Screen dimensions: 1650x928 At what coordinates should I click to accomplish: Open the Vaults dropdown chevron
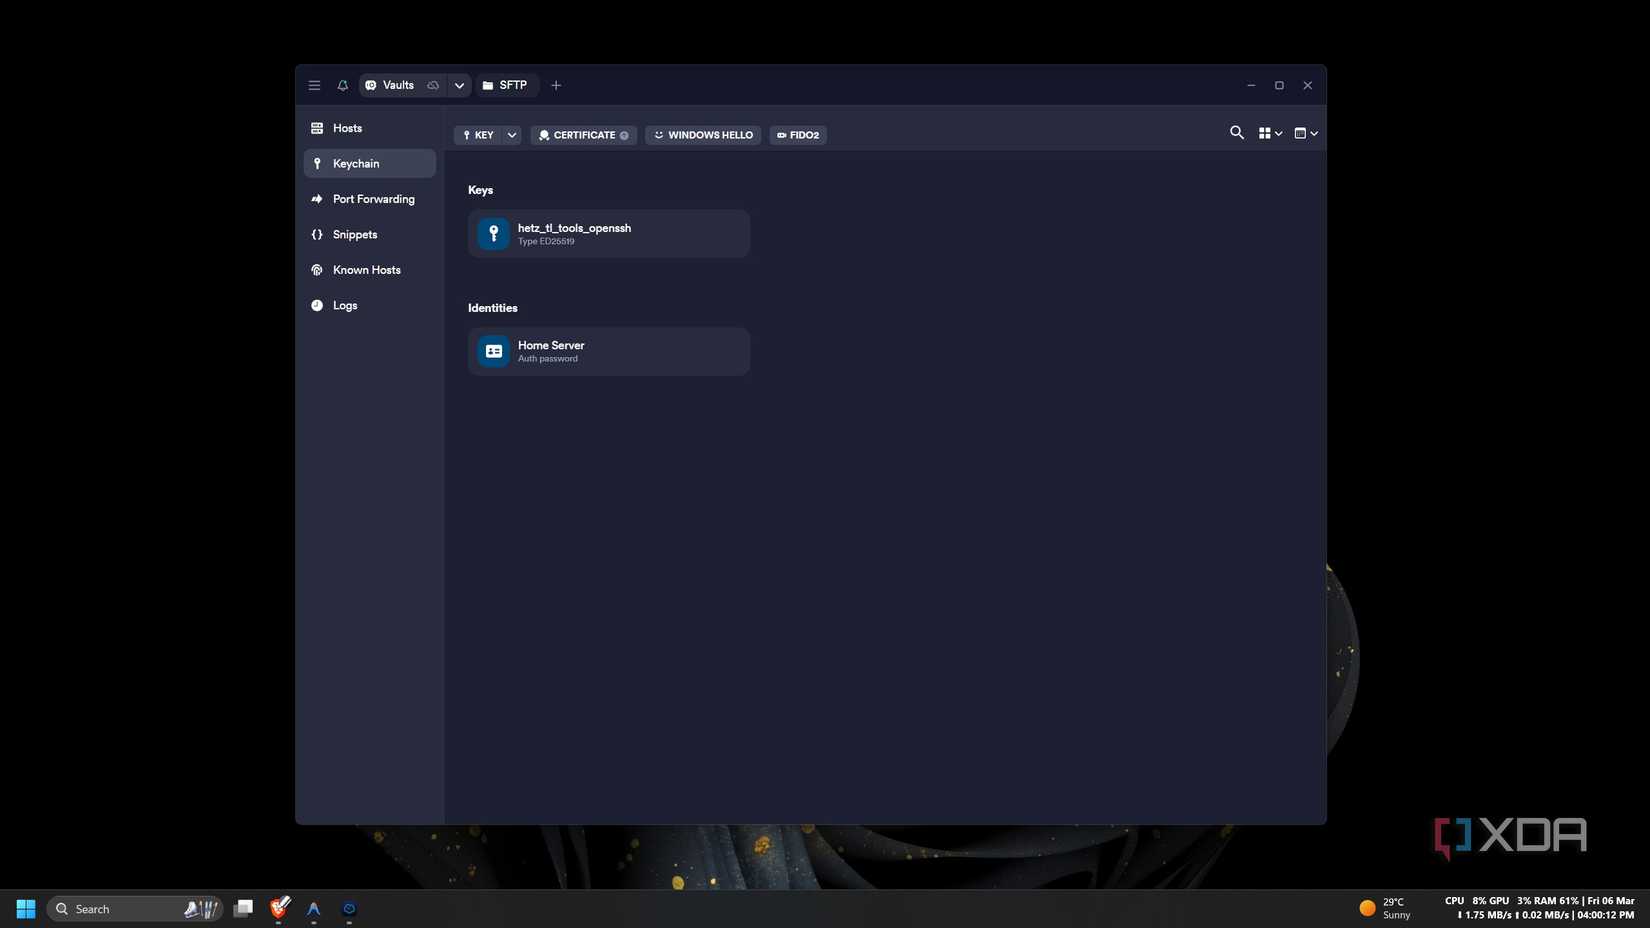click(x=459, y=85)
